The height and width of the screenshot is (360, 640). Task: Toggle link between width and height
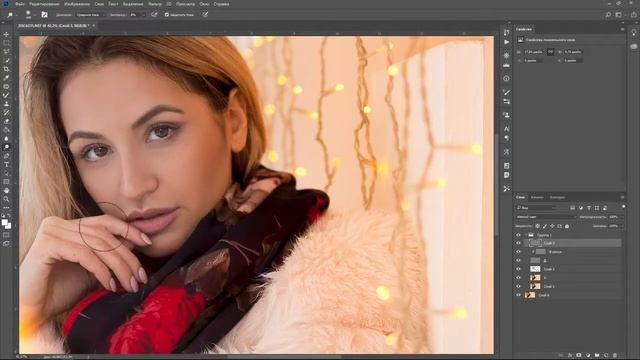tap(551, 52)
